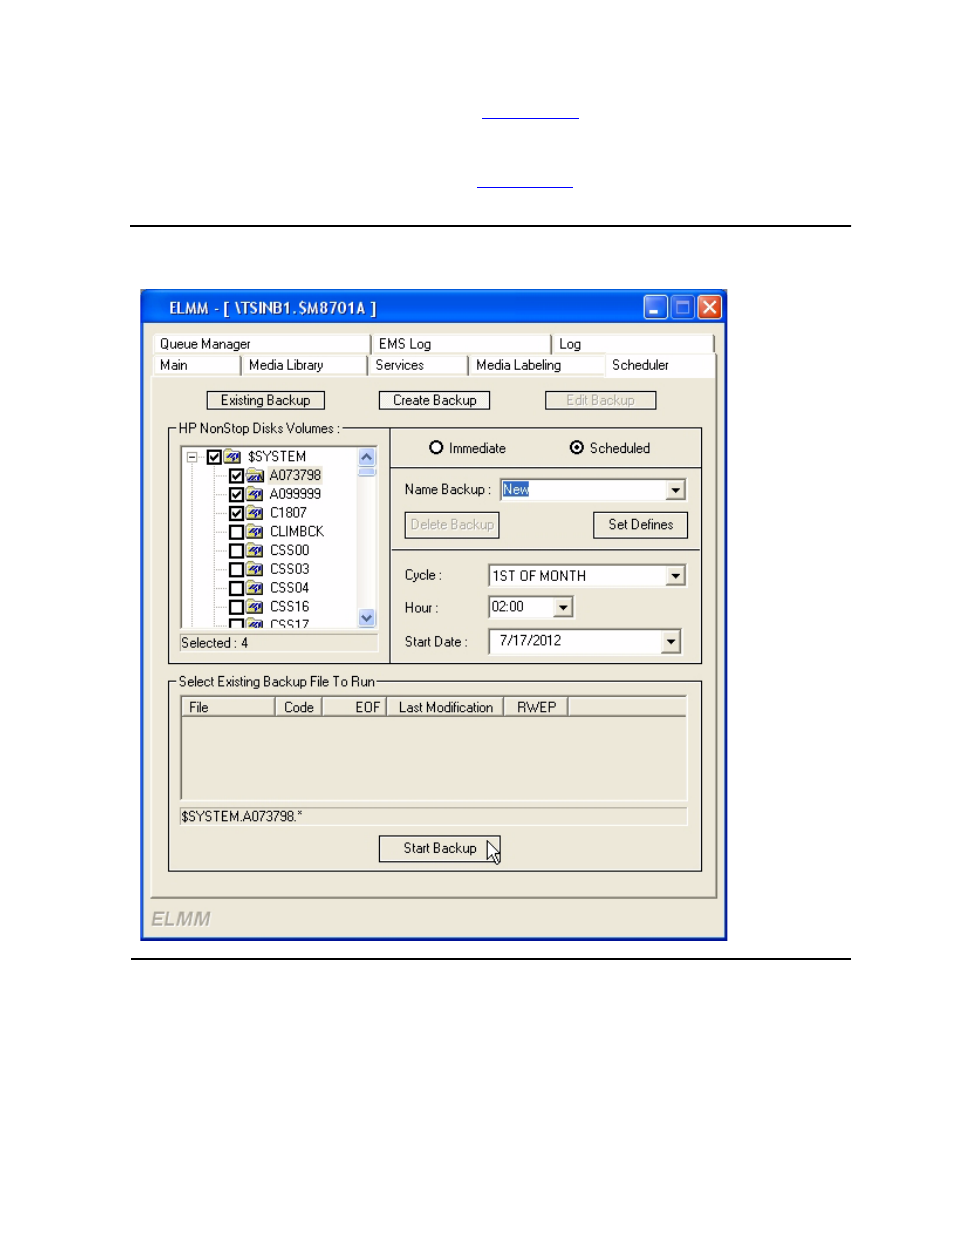954x1235 pixels.
Task: Minimize the ELMM window
Action: coord(655,308)
